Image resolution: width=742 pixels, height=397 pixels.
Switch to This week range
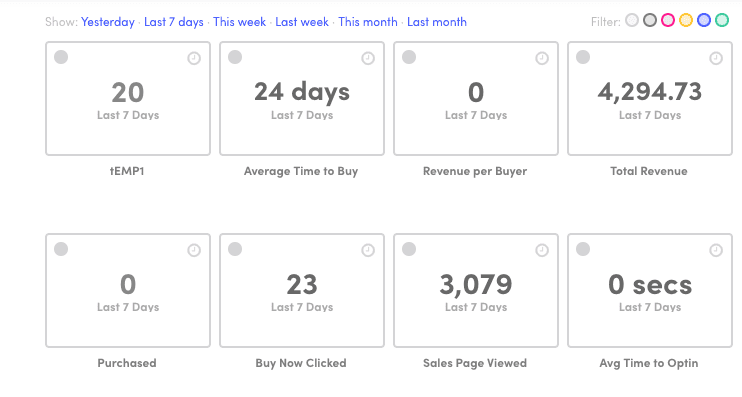239,22
